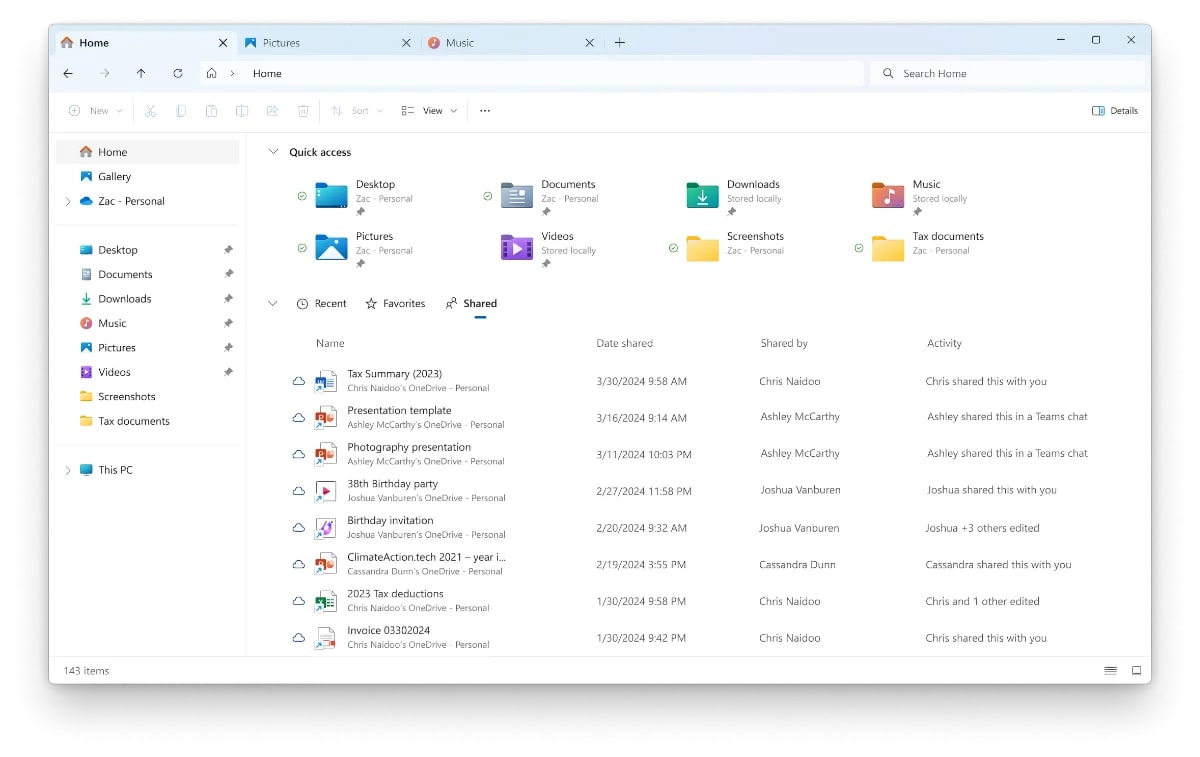The height and width of the screenshot is (757, 1200).
Task: Open Screenshots in the navigation pane
Action: (148, 396)
